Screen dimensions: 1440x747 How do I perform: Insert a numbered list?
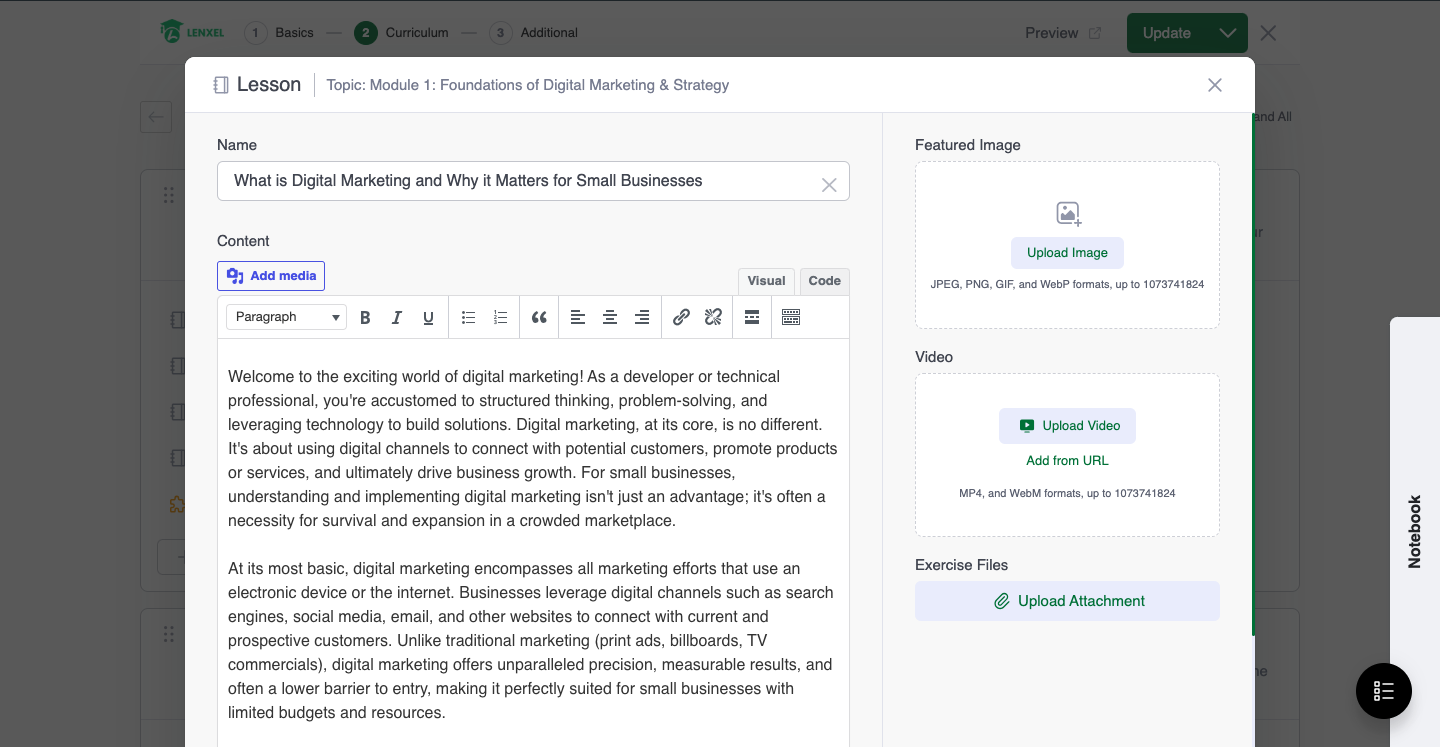point(500,317)
